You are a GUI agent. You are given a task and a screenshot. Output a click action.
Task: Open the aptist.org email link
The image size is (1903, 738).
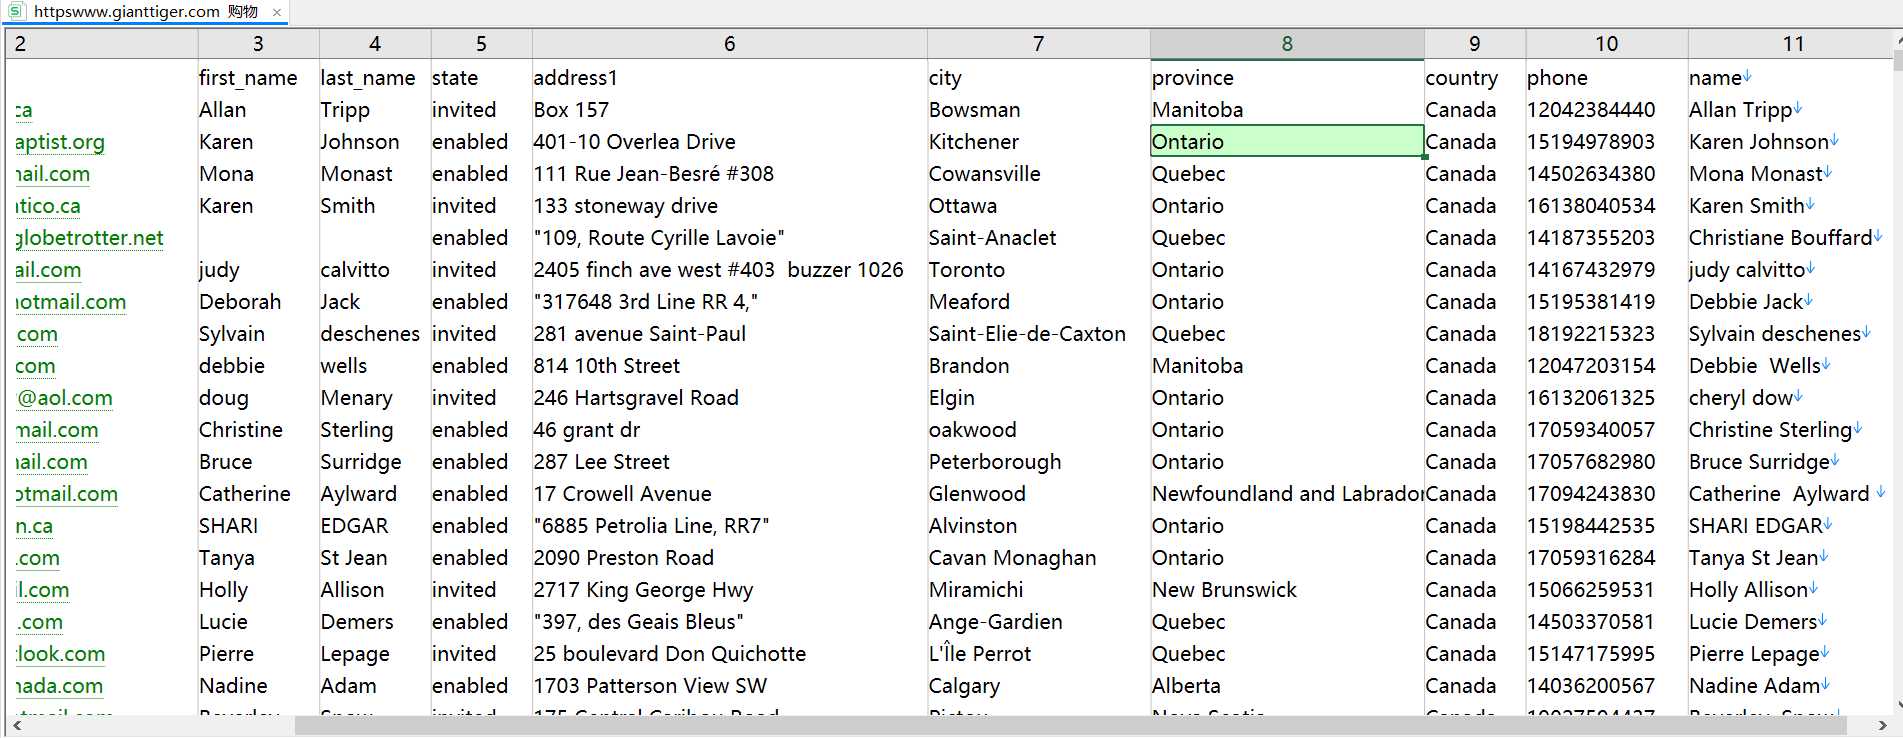tap(60, 142)
